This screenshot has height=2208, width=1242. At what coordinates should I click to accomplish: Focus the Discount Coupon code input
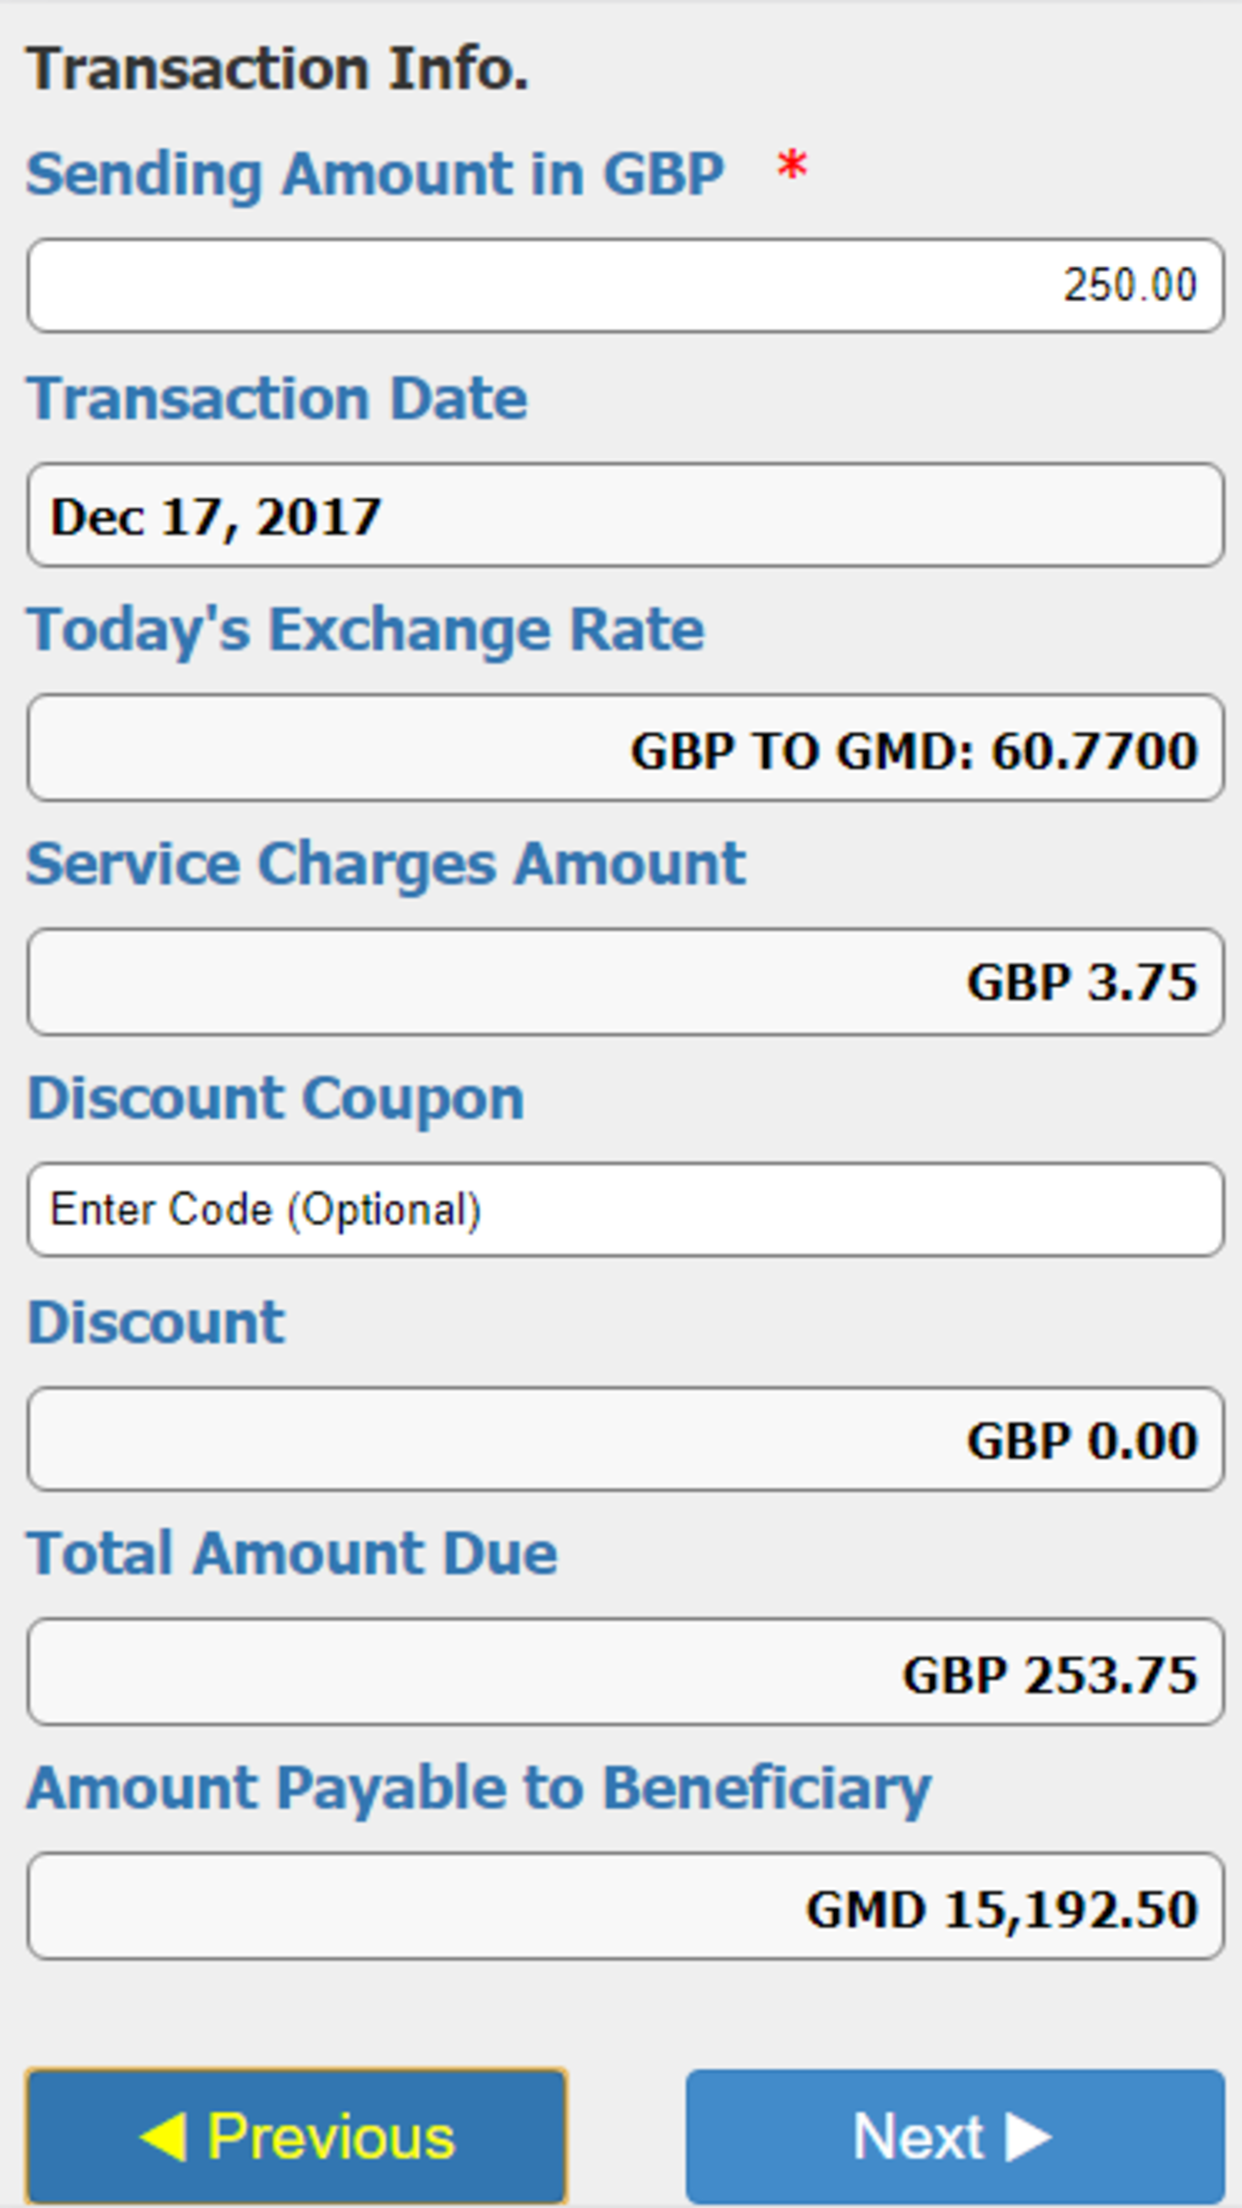tap(625, 1210)
